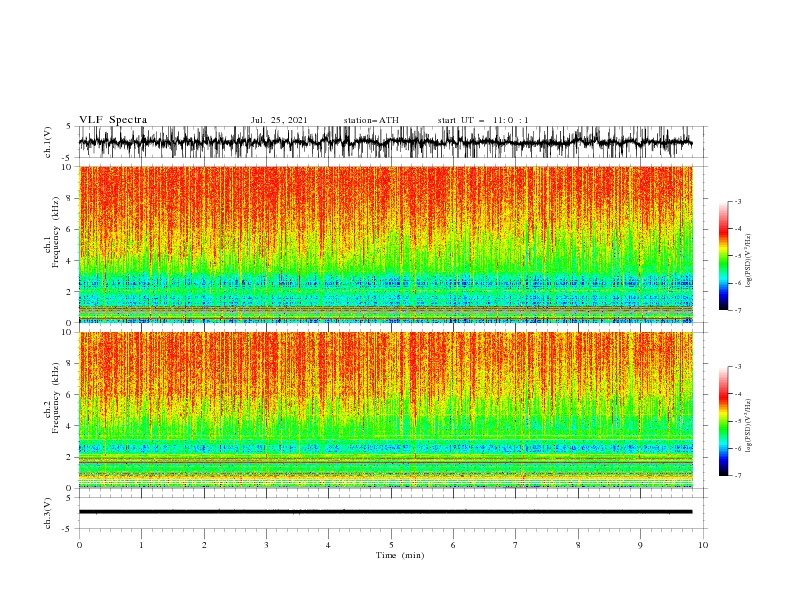Click the "-3" label on ch.1 color bar
Screen dimensions: 792x612
[x=737, y=201]
